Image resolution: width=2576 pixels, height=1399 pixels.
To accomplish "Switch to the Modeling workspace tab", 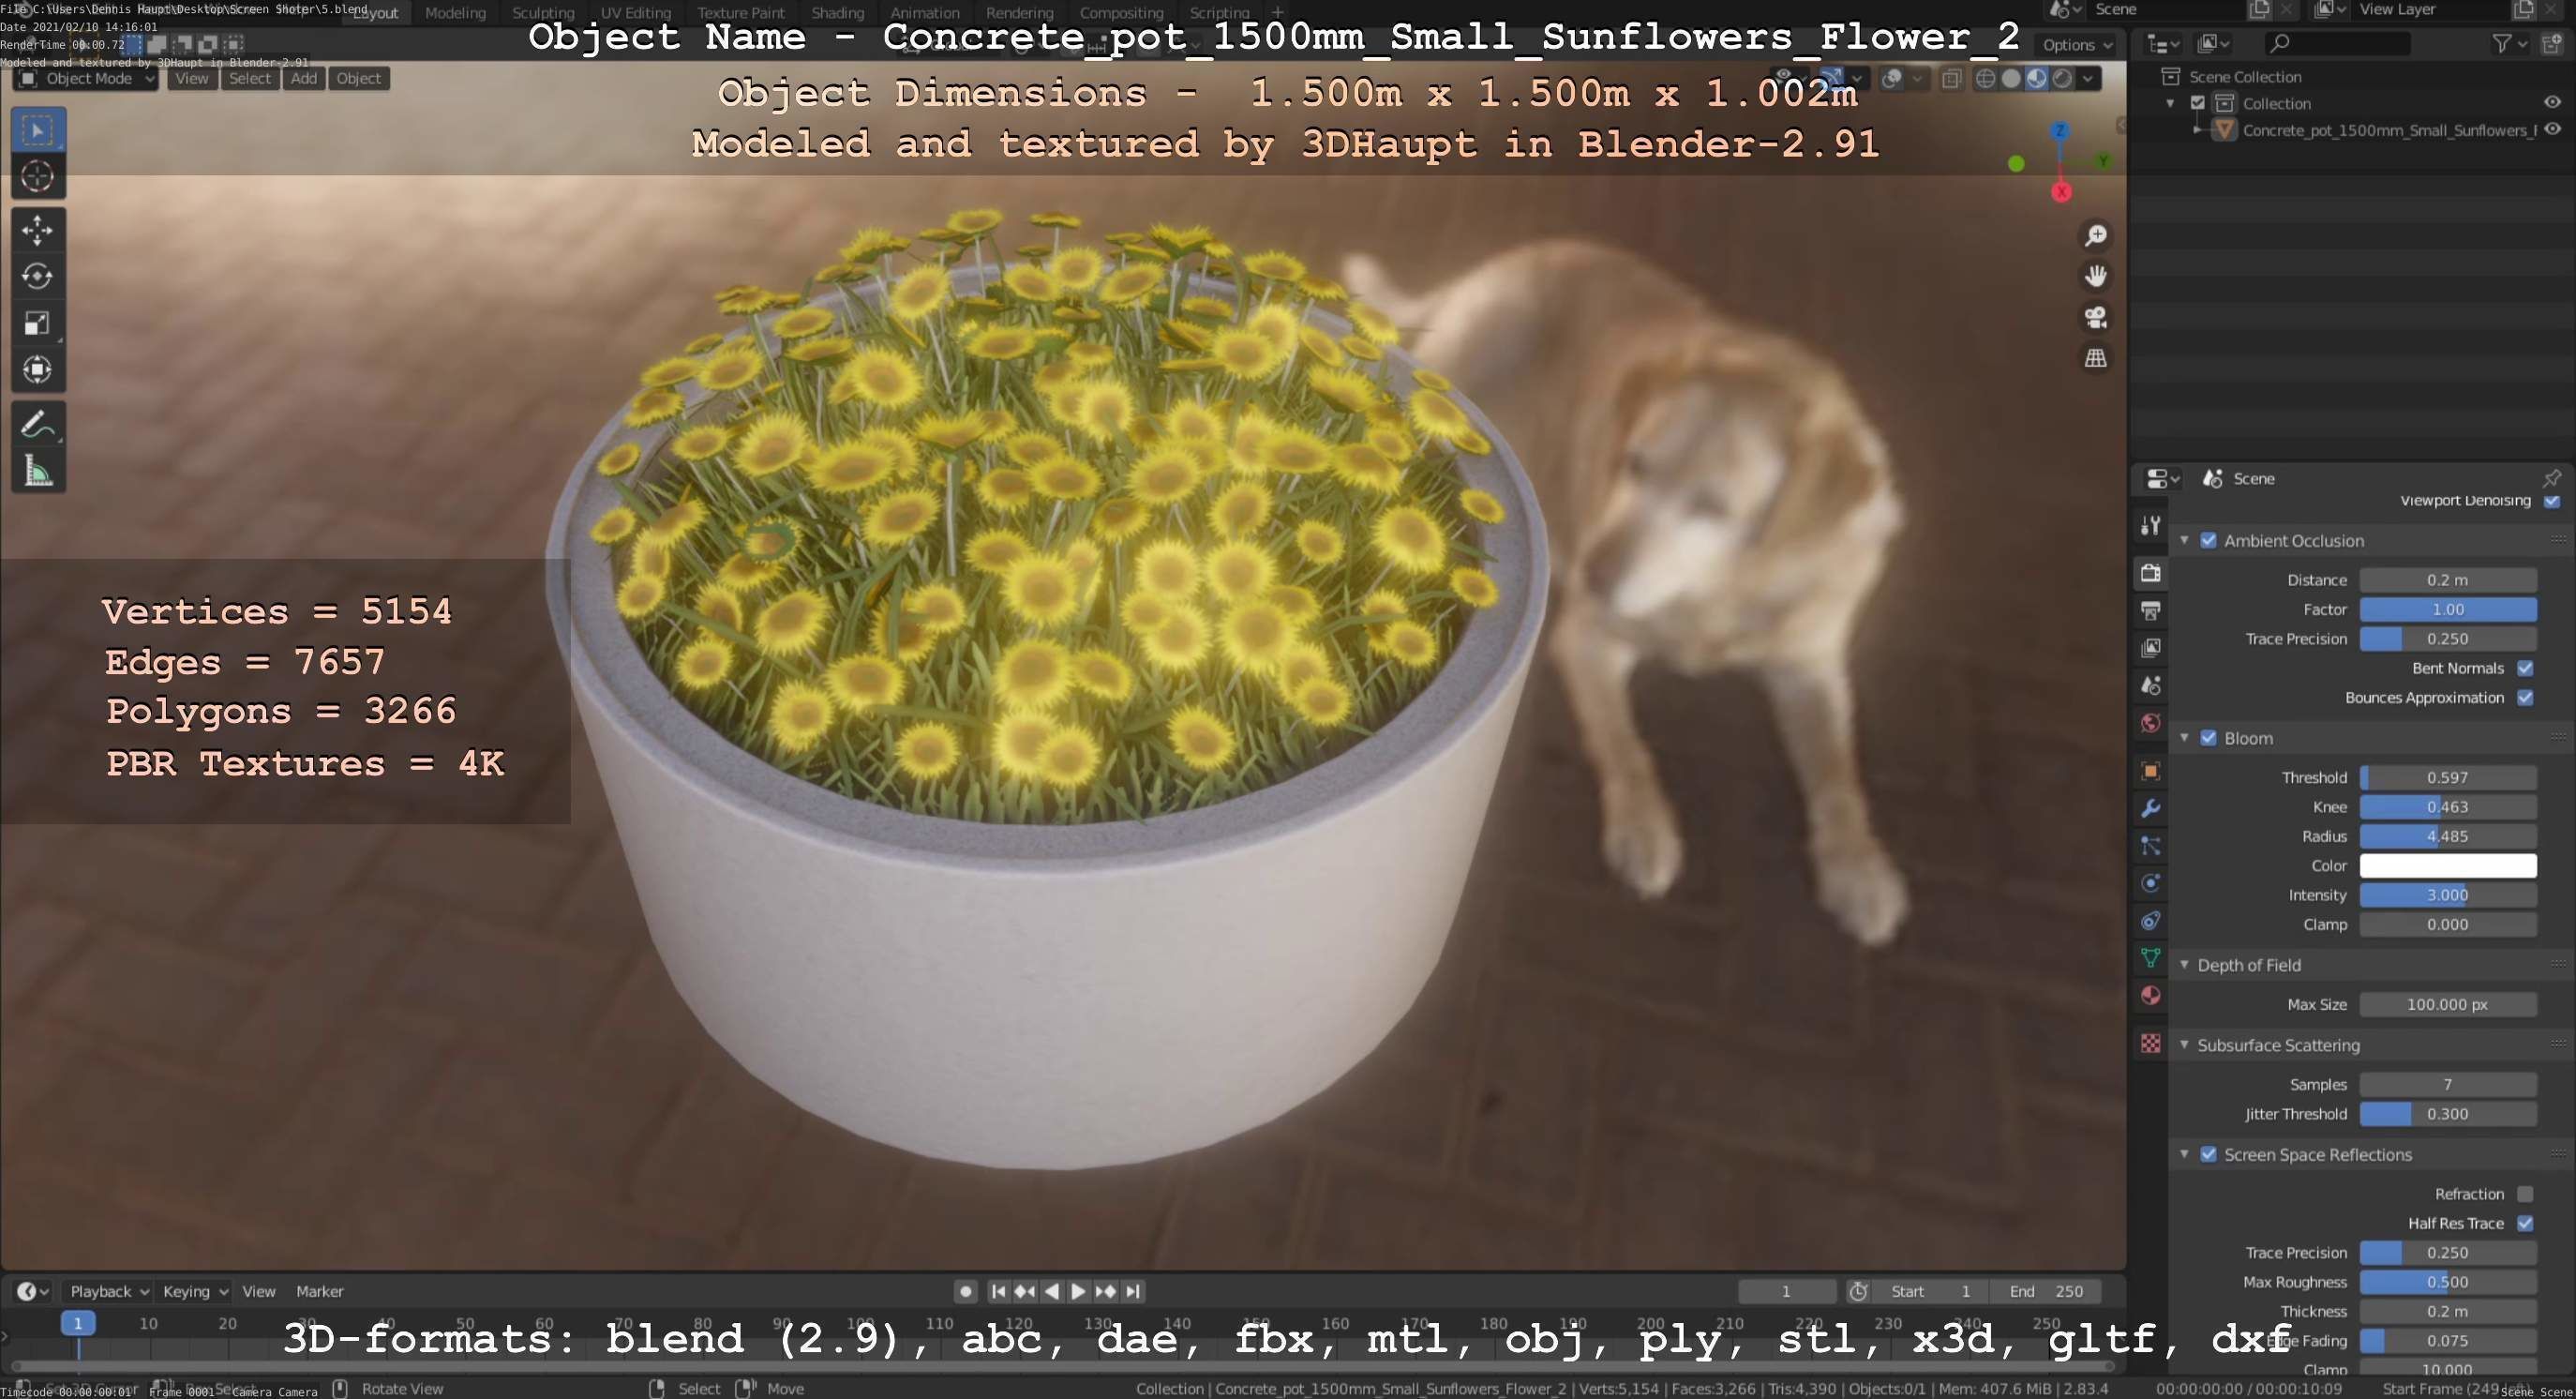I will point(455,13).
